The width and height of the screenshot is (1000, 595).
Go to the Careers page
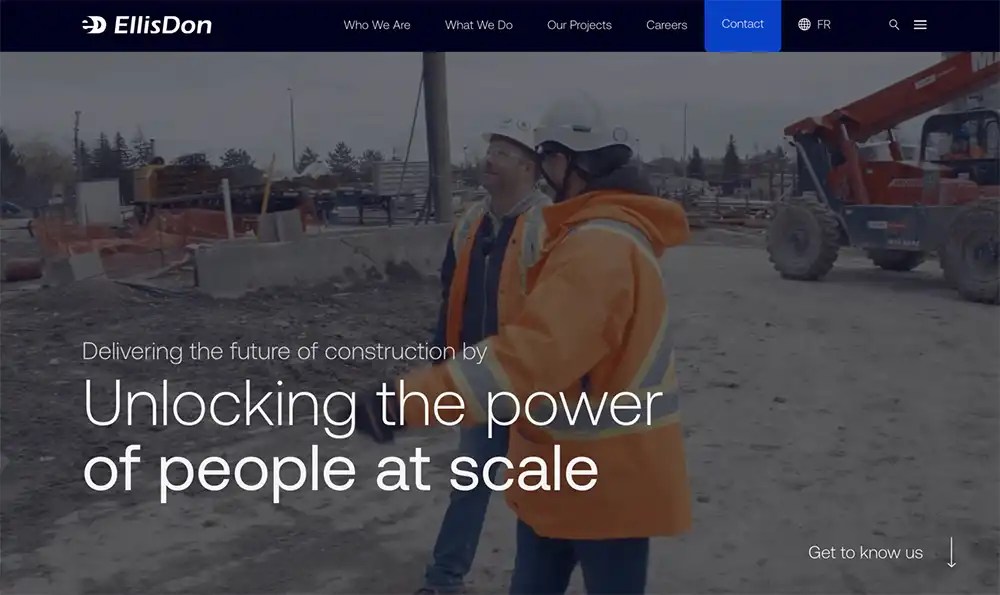click(666, 25)
